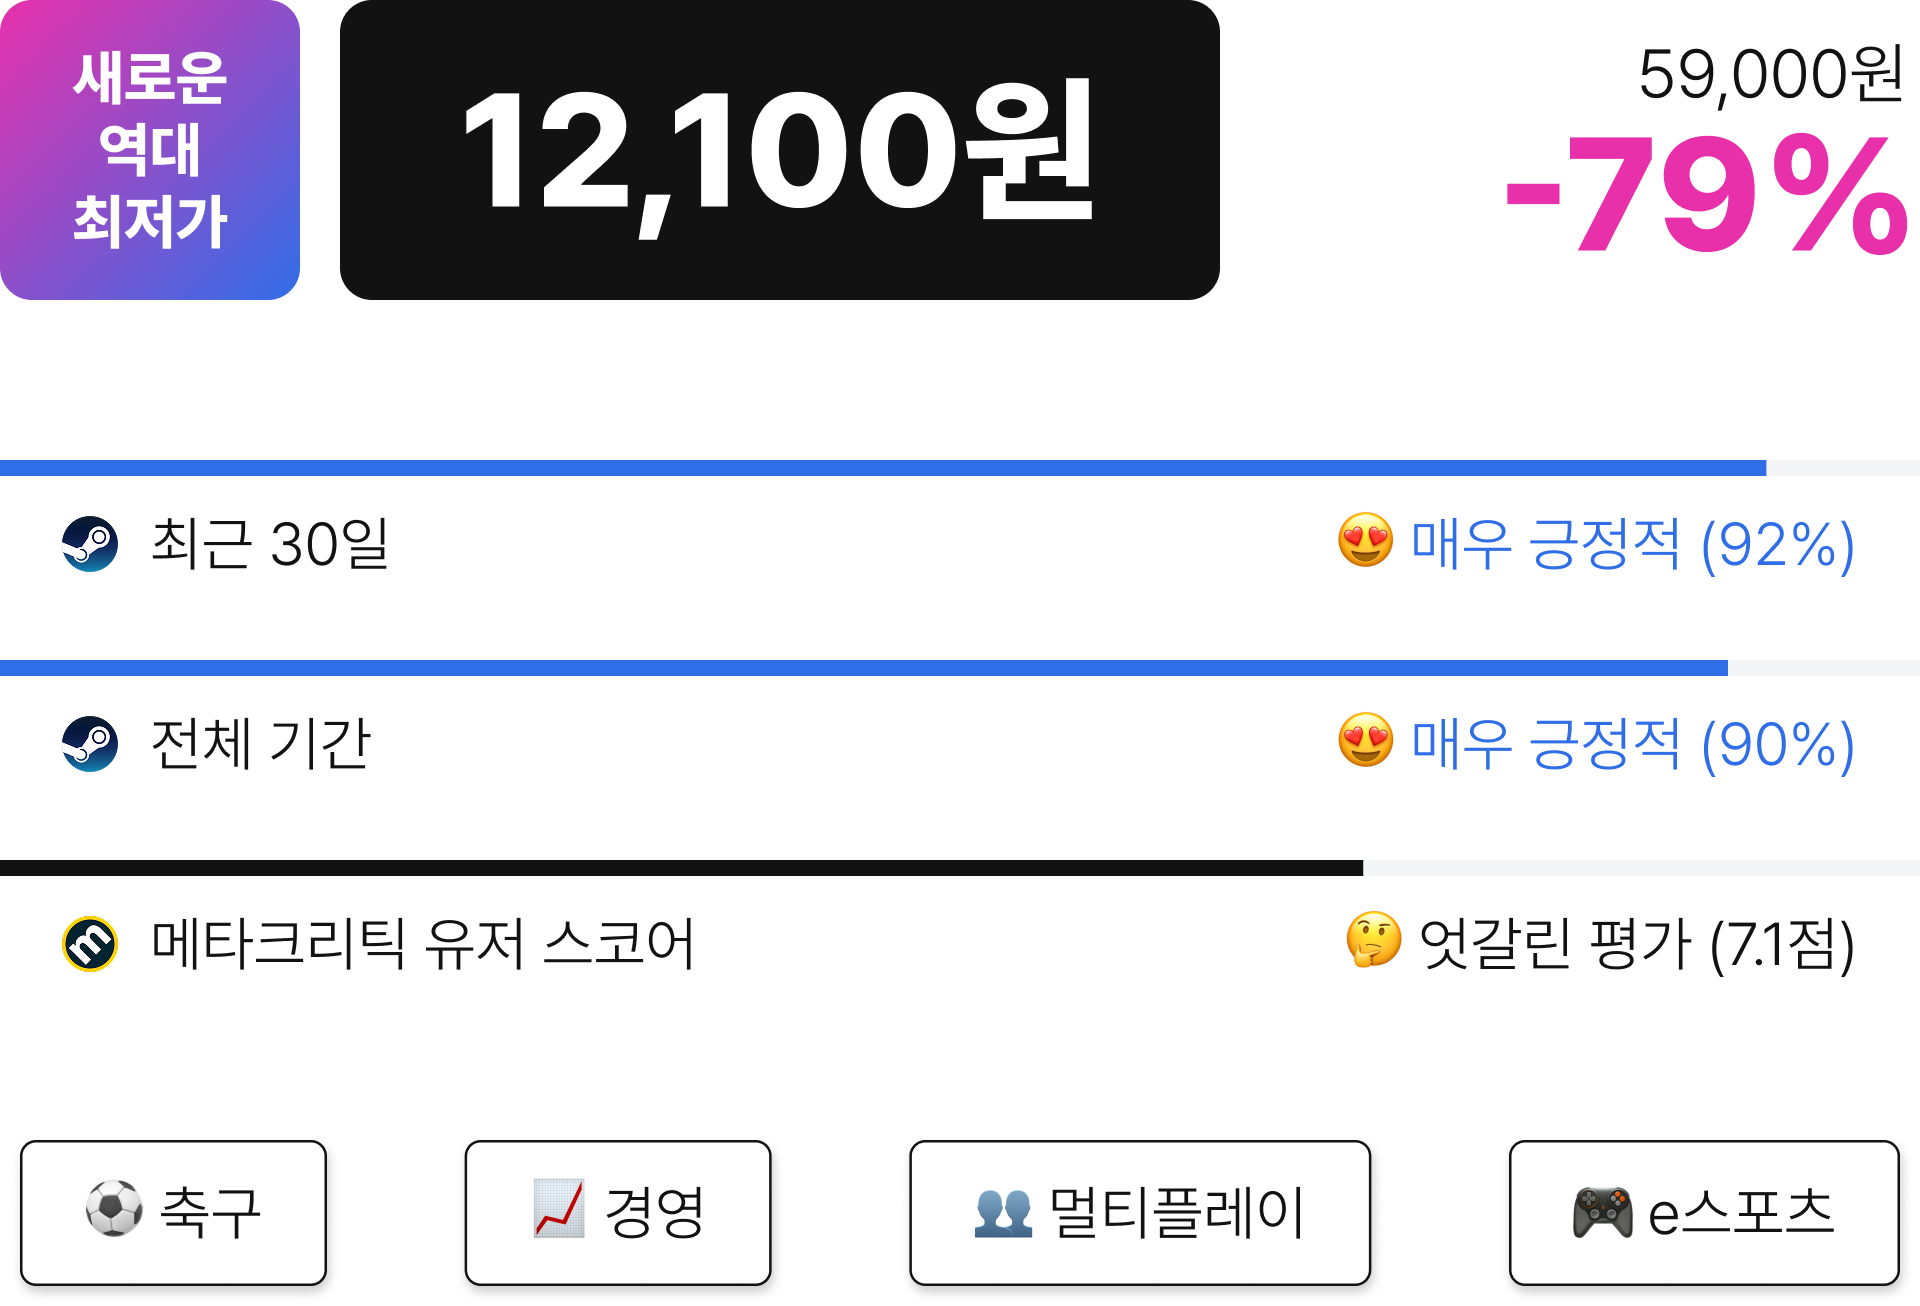The height and width of the screenshot is (1306, 1920).
Task: Open the 멀티플레이 tag
Action: coord(1140,1212)
